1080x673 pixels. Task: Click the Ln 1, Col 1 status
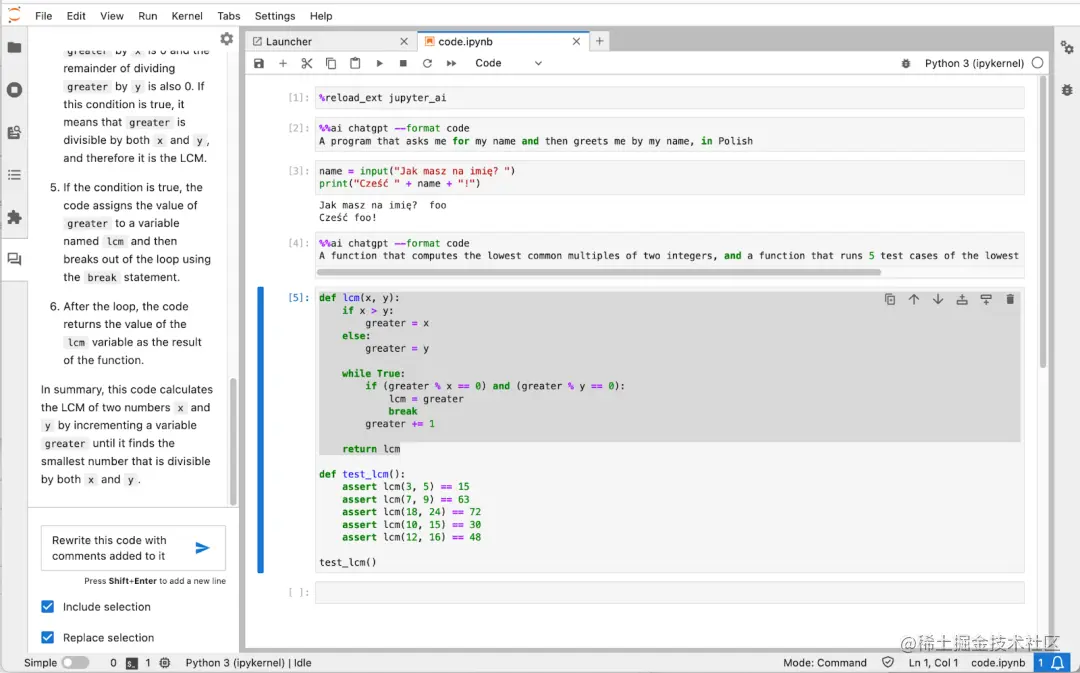click(933, 663)
